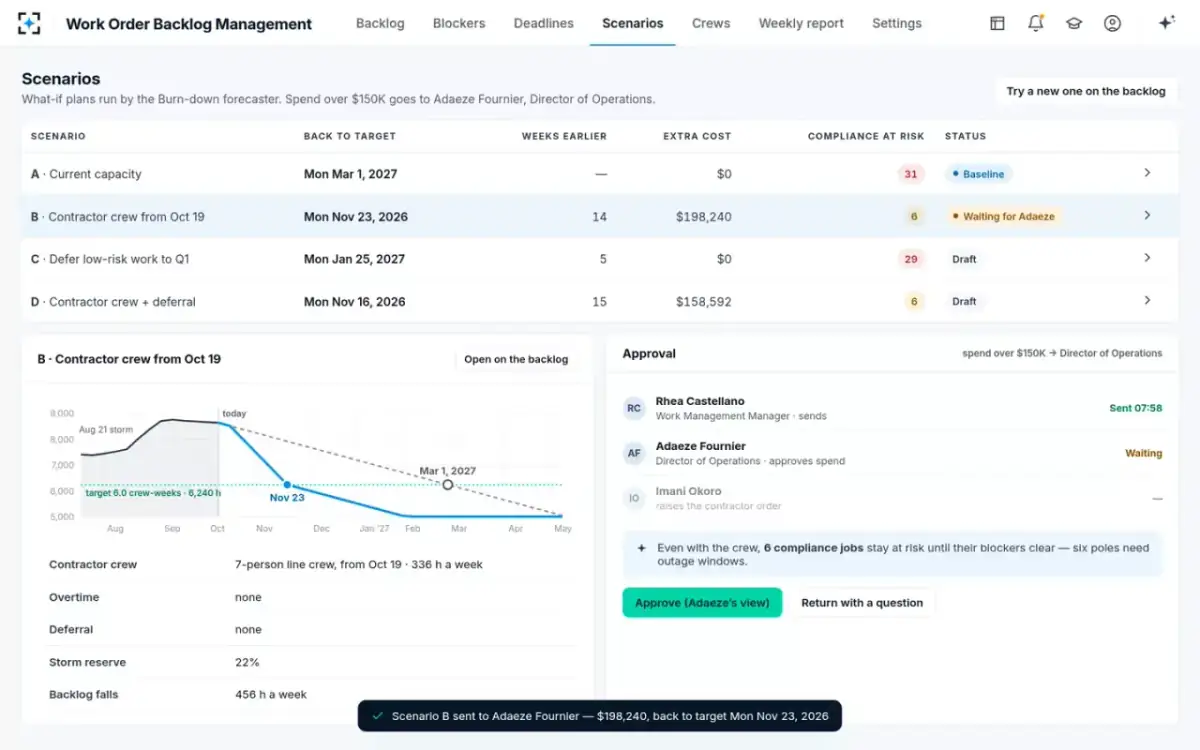Click the Mon Jan 25, 2027 date cell
1200x750 pixels.
click(354, 259)
